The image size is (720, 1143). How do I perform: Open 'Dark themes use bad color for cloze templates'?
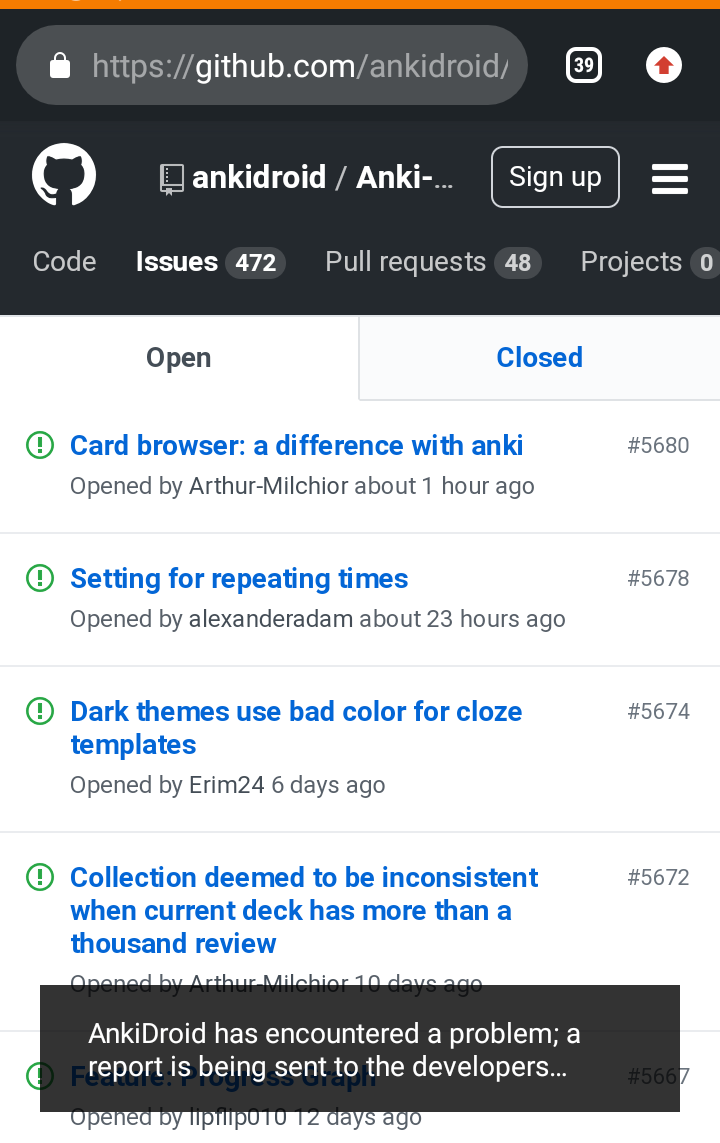coord(296,727)
